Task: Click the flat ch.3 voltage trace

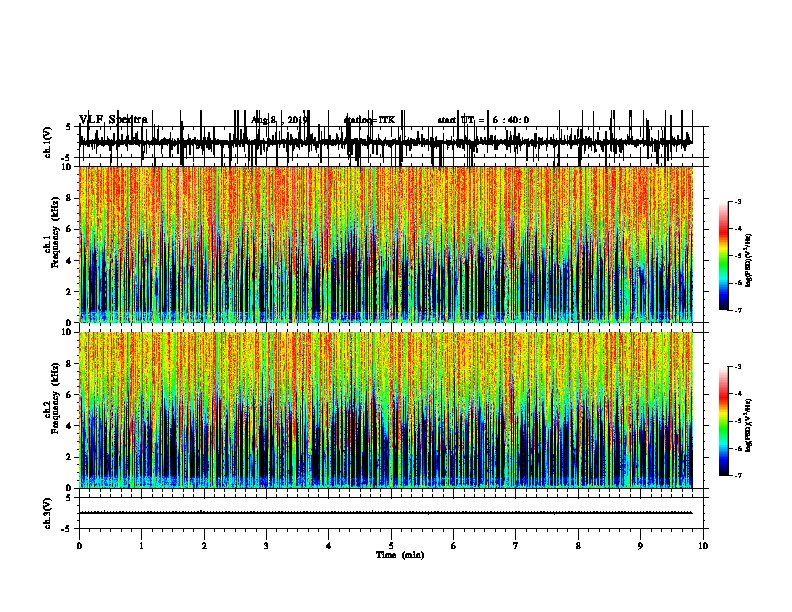Action: click(x=385, y=513)
